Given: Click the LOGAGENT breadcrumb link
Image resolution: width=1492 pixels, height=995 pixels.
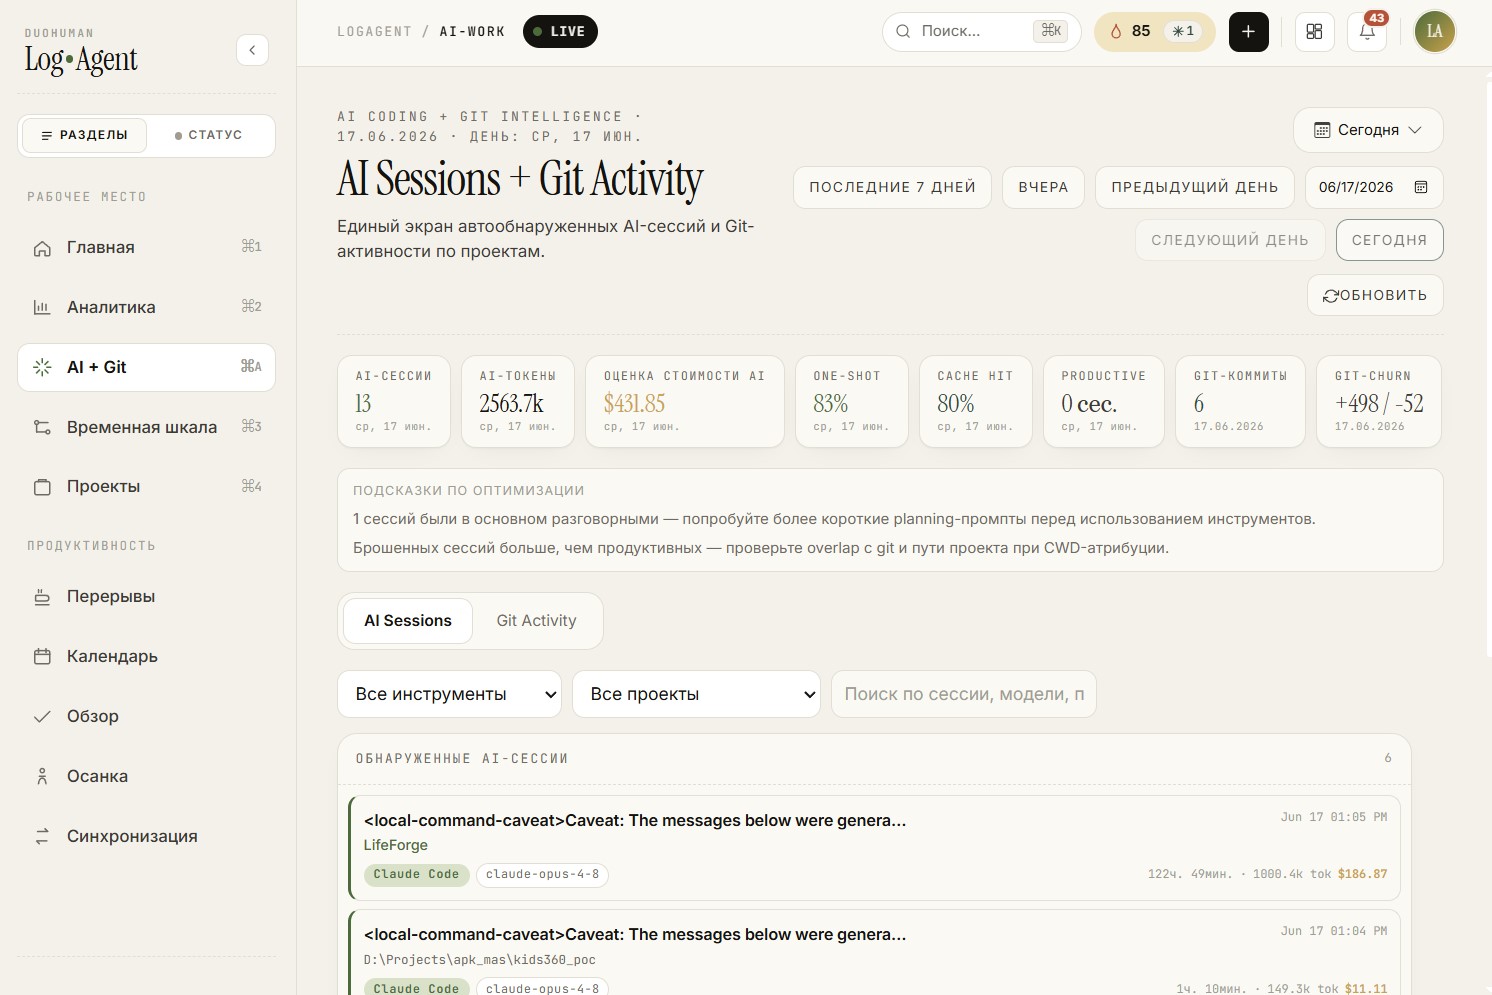Looking at the screenshot, I should click(x=374, y=32).
